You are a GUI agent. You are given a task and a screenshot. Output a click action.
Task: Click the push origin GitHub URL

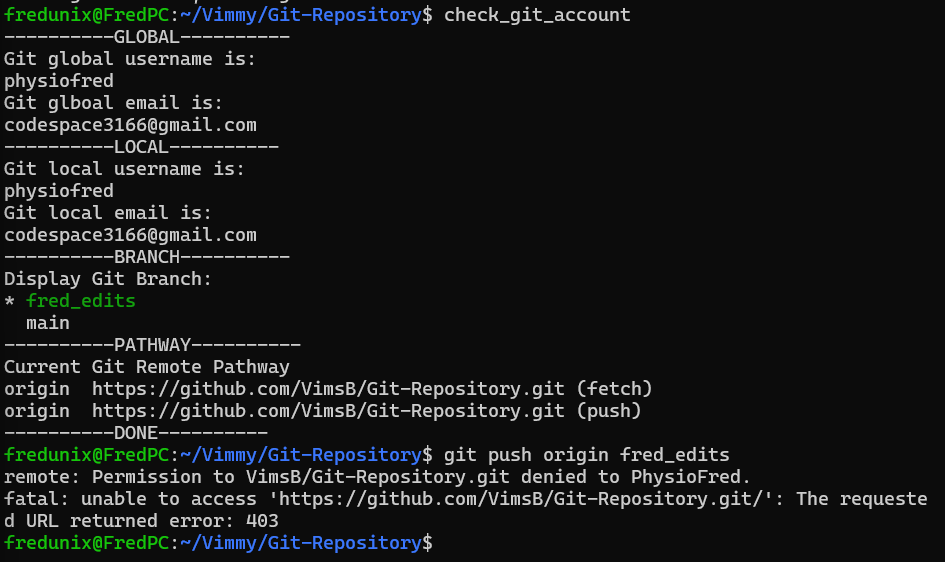(328, 411)
